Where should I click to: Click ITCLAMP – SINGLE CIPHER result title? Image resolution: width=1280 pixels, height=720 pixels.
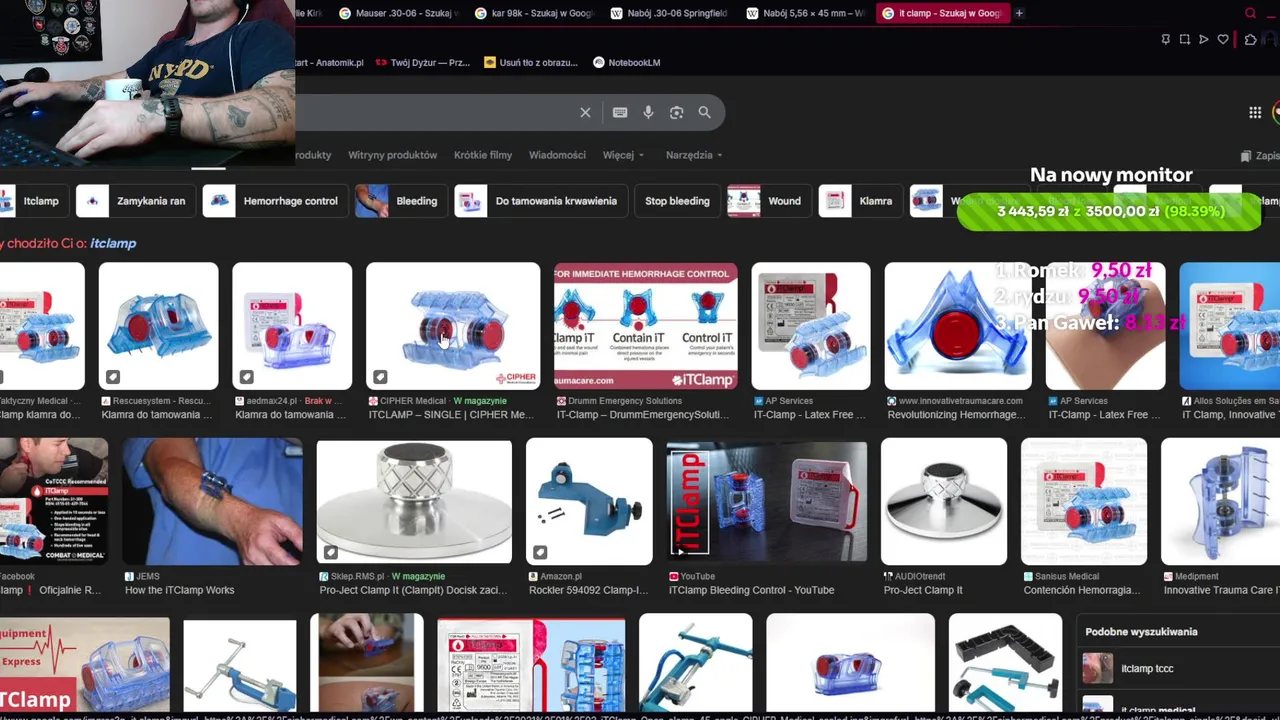pos(451,415)
